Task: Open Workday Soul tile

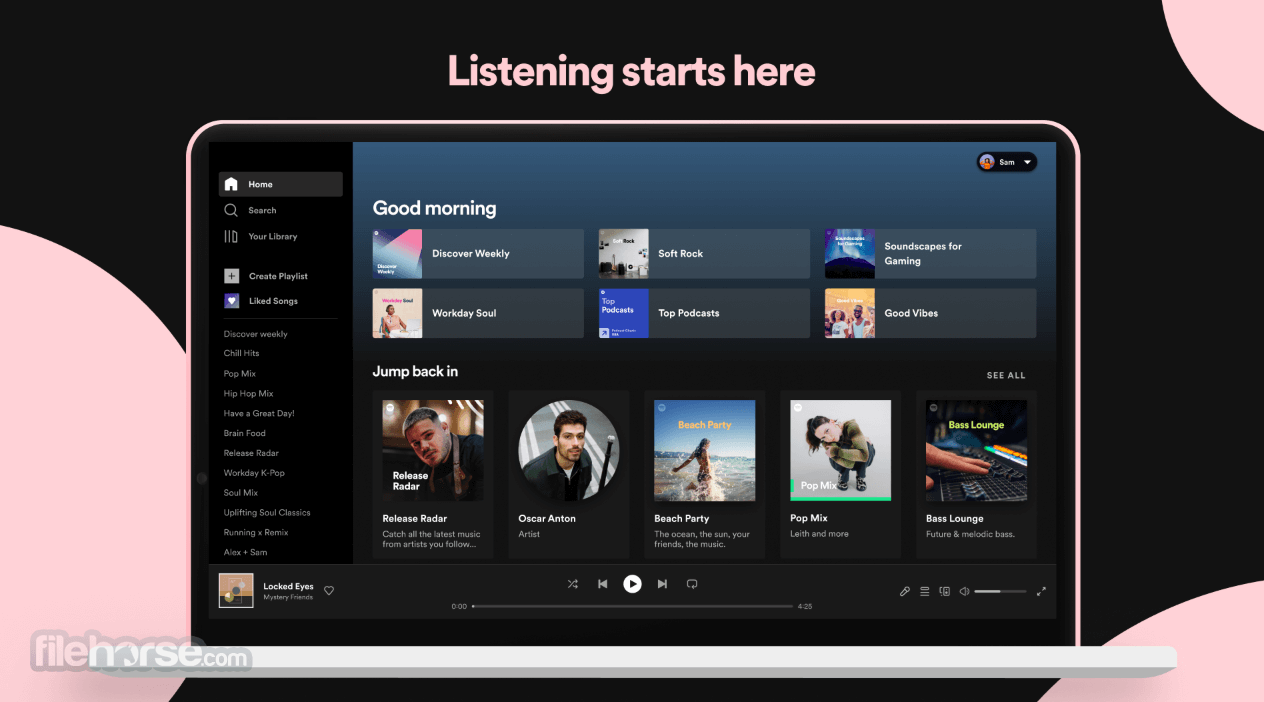Action: click(478, 313)
